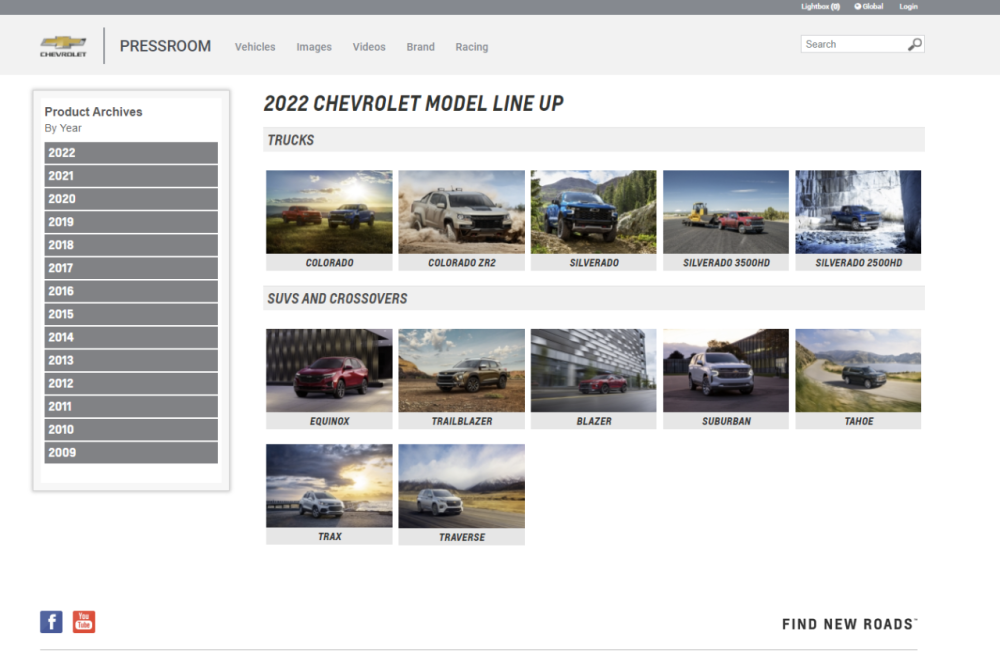Click the Global globe icon
The height and width of the screenshot is (651, 1000).
pyautogui.click(x=858, y=7)
